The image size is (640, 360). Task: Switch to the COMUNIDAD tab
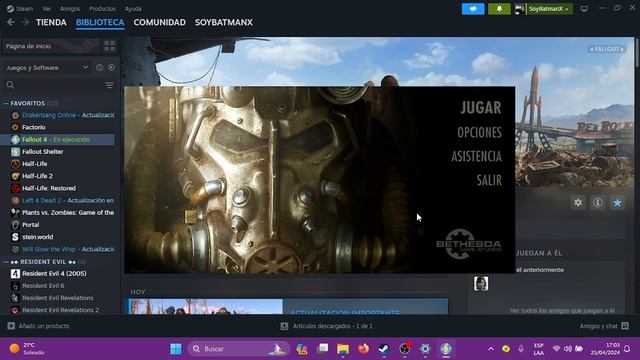click(160, 22)
